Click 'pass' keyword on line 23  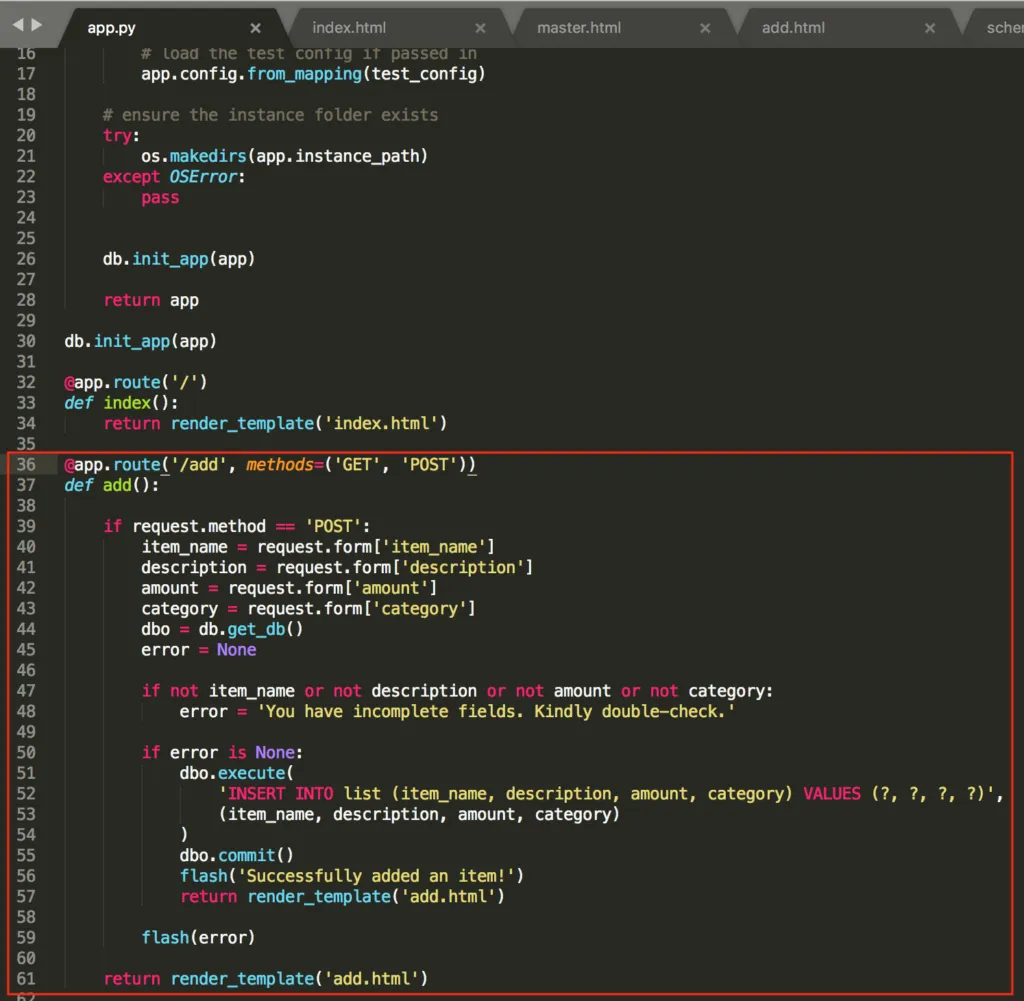point(160,197)
